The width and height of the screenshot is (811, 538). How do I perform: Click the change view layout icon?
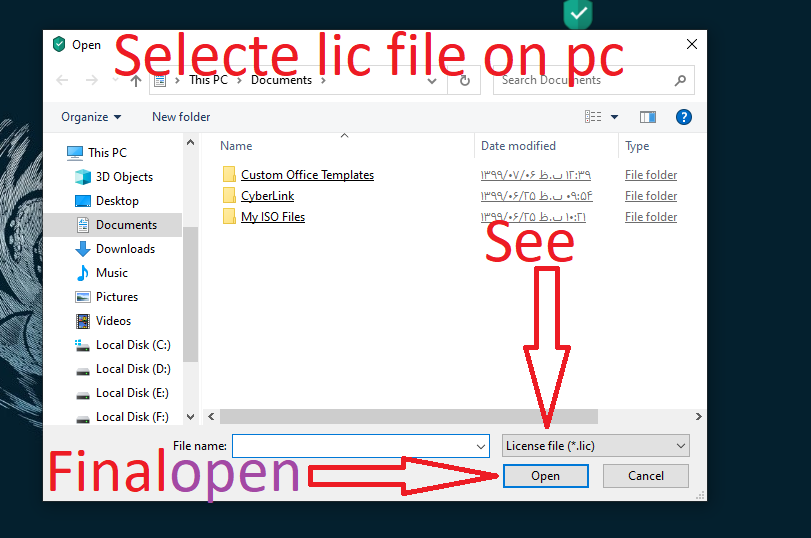point(593,117)
